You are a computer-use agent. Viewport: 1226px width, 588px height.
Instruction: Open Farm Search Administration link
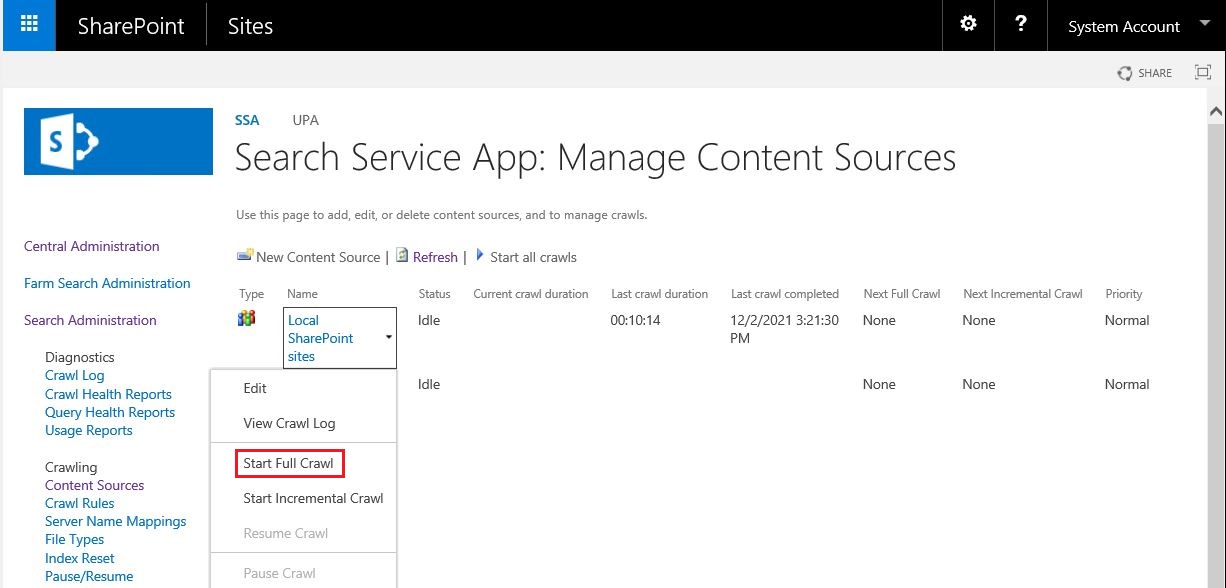click(107, 283)
